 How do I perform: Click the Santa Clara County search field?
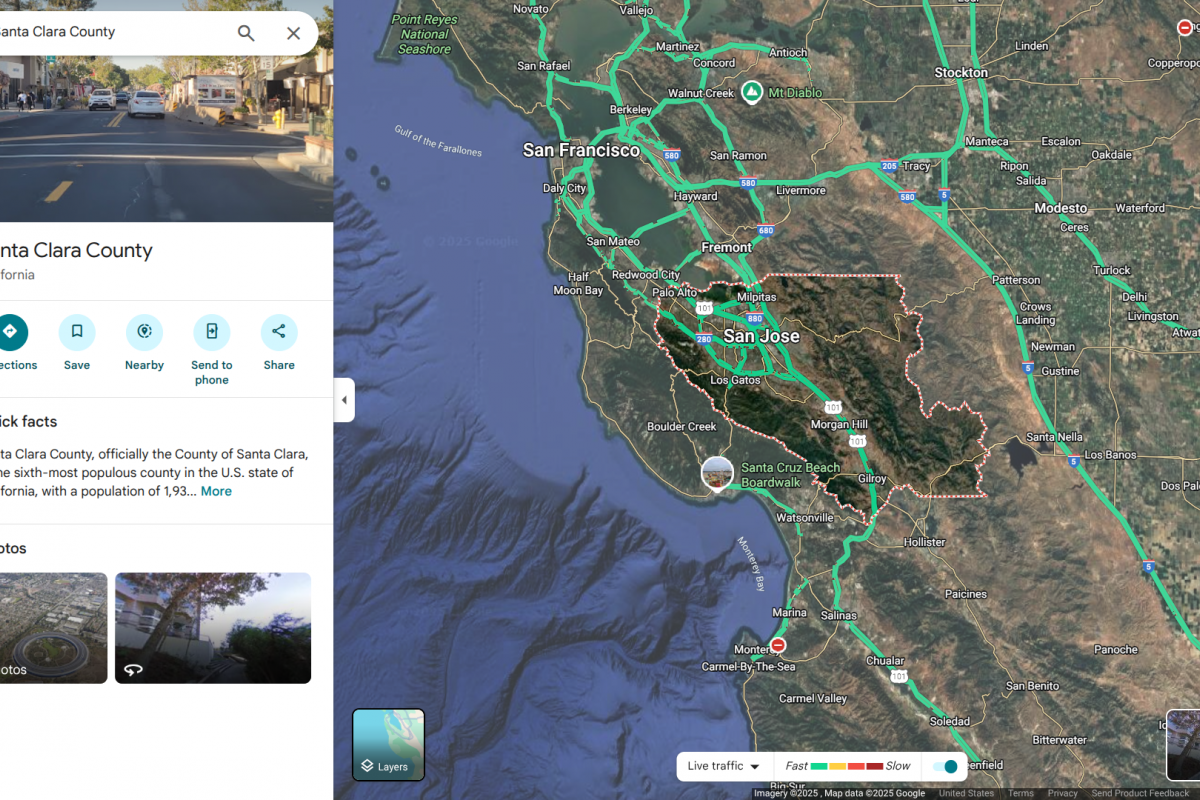(110, 32)
